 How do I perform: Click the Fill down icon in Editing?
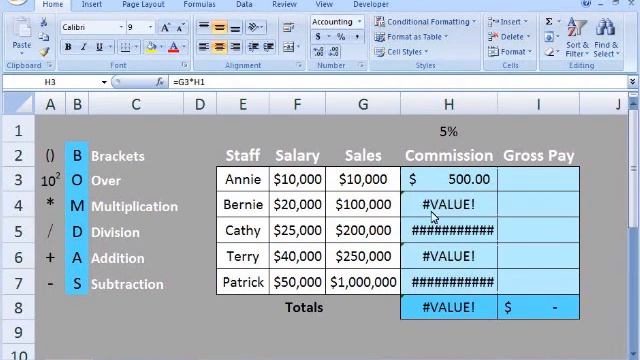coord(549,37)
